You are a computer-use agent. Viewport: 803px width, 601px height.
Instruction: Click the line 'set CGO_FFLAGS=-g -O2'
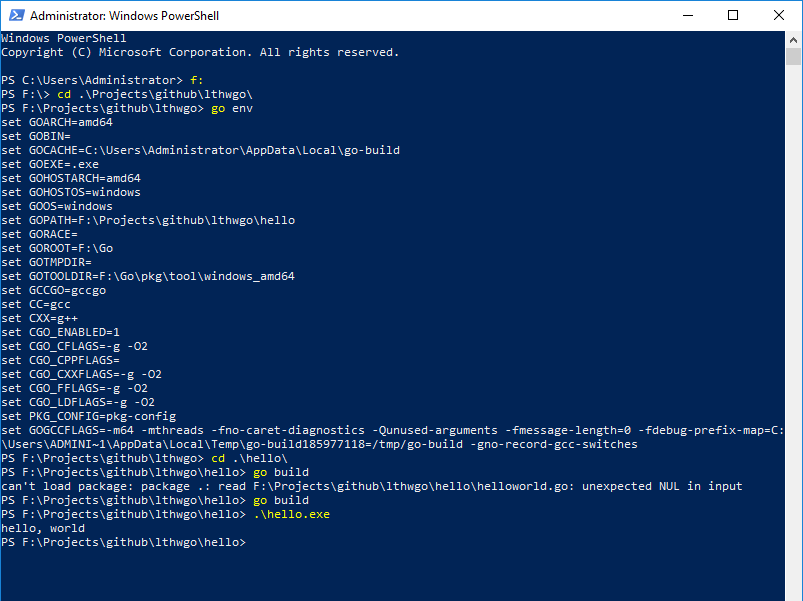(74, 388)
